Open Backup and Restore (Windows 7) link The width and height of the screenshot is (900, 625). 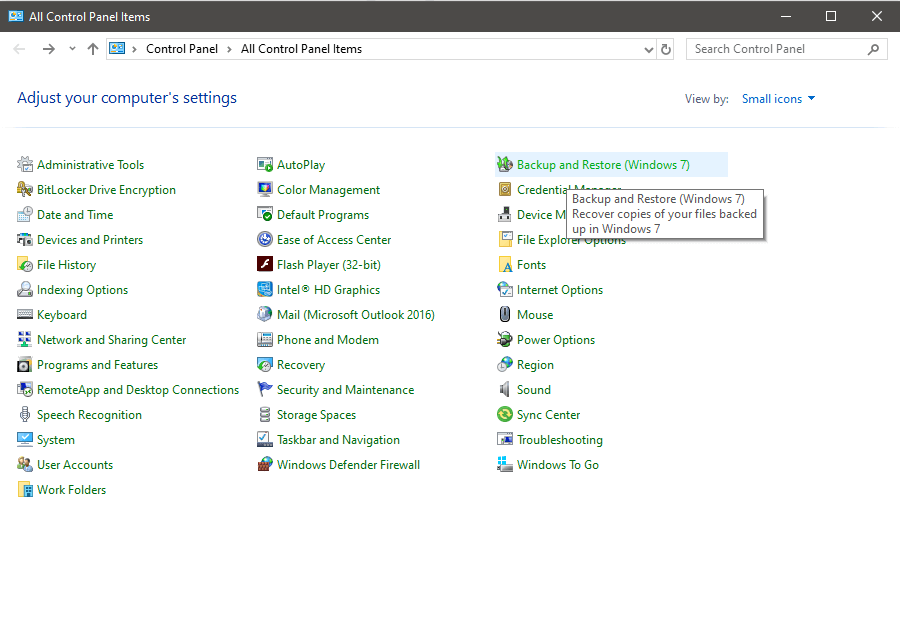(604, 163)
